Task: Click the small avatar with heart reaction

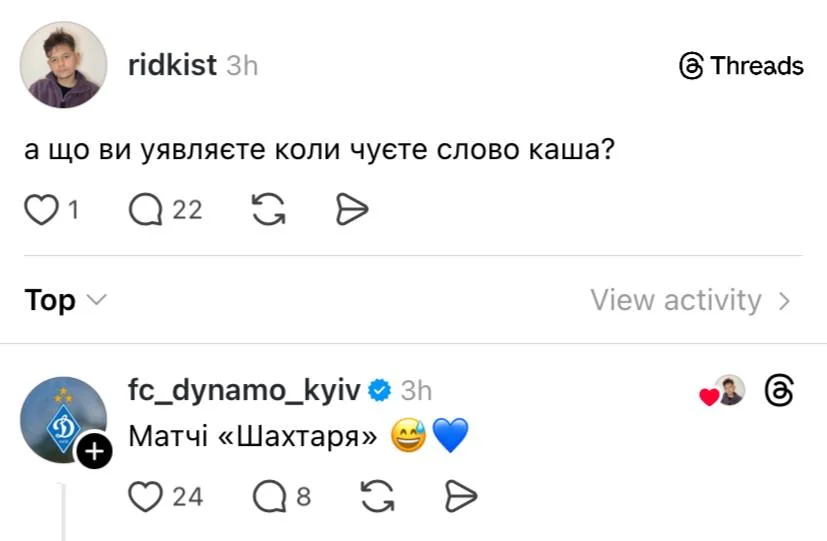Action: click(x=730, y=391)
